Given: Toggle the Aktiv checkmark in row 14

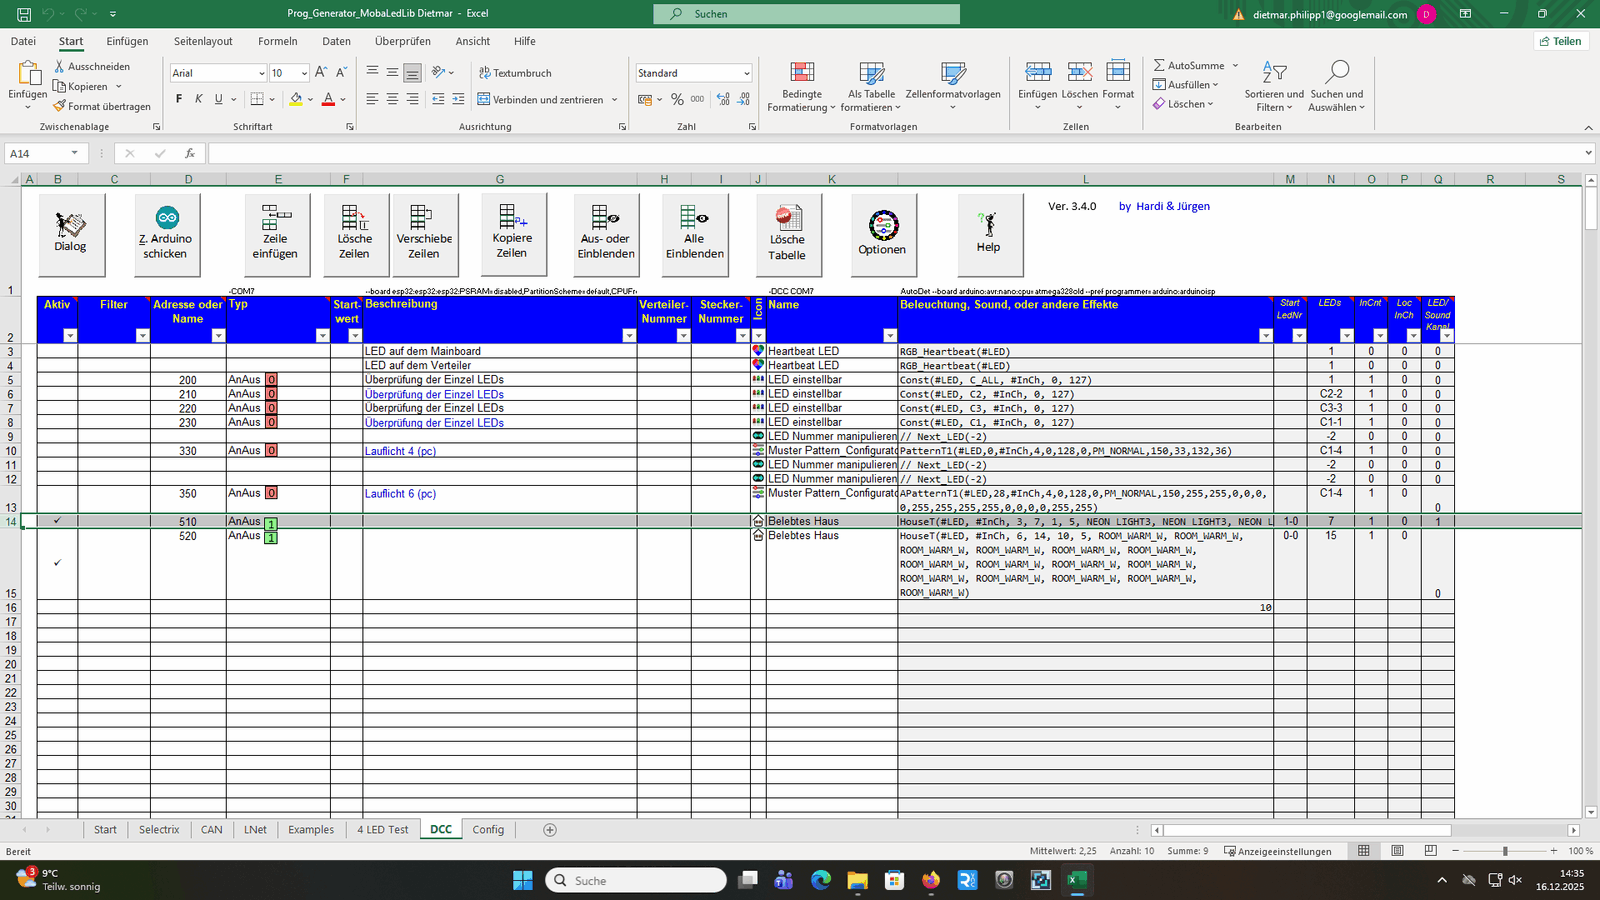Looking at the screenshot, I should point(57,521).
